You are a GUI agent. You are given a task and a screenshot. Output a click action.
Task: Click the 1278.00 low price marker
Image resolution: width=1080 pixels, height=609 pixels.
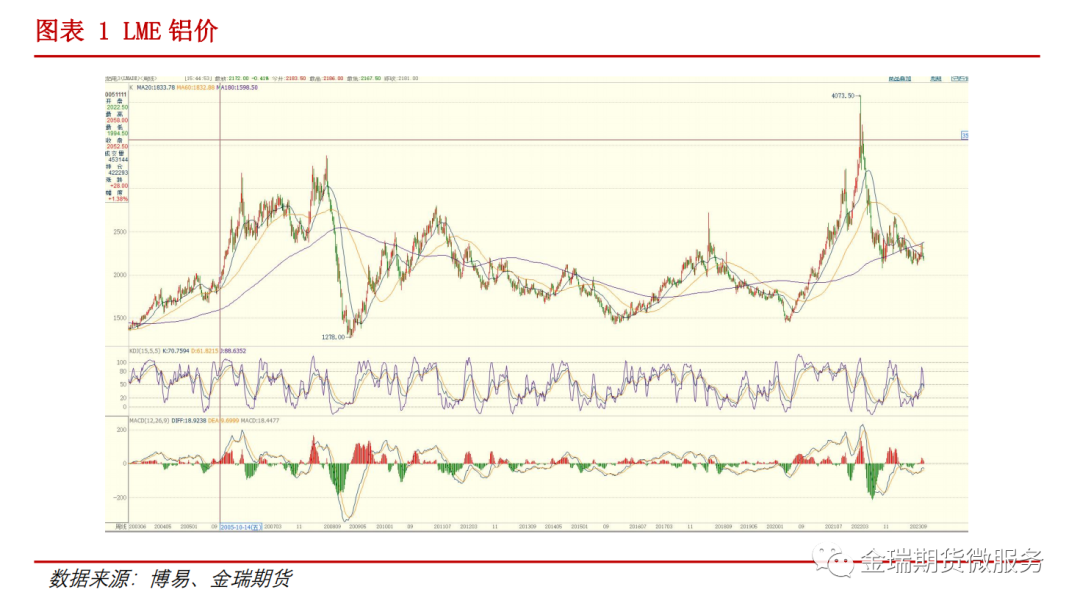pos(333,337)
